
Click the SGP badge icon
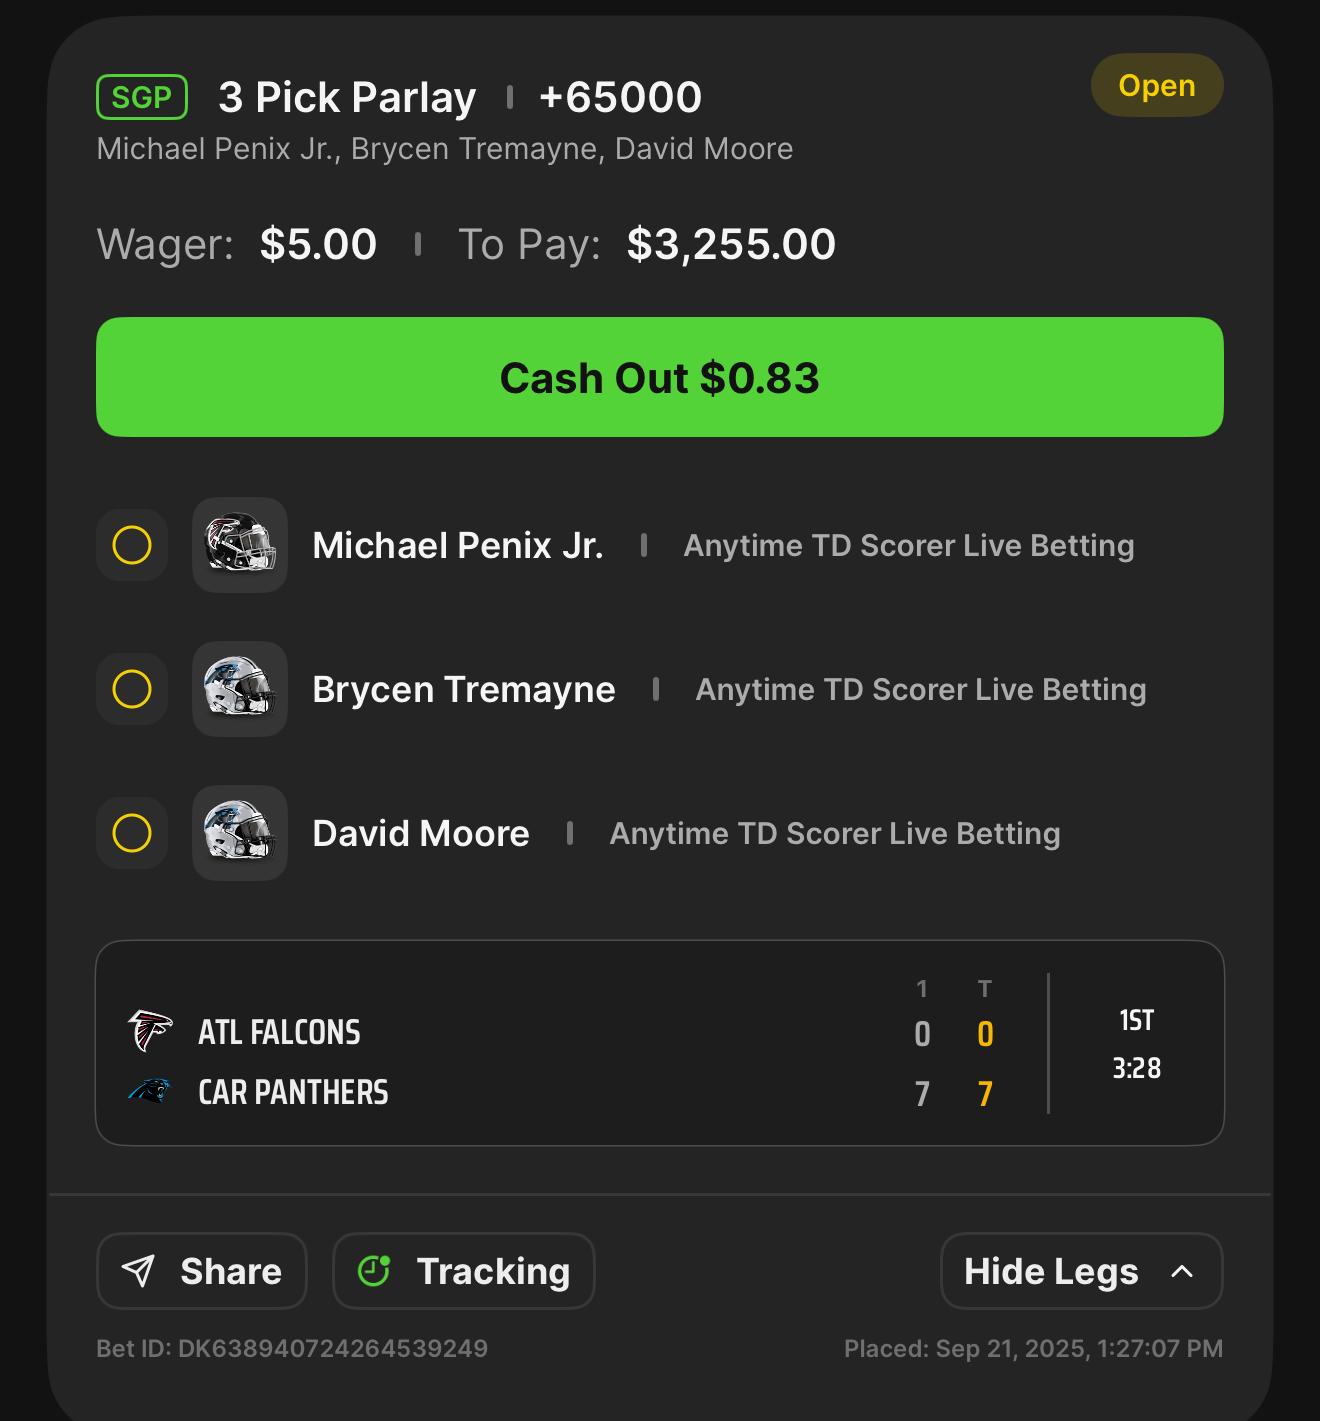click(x=142, y=97)
